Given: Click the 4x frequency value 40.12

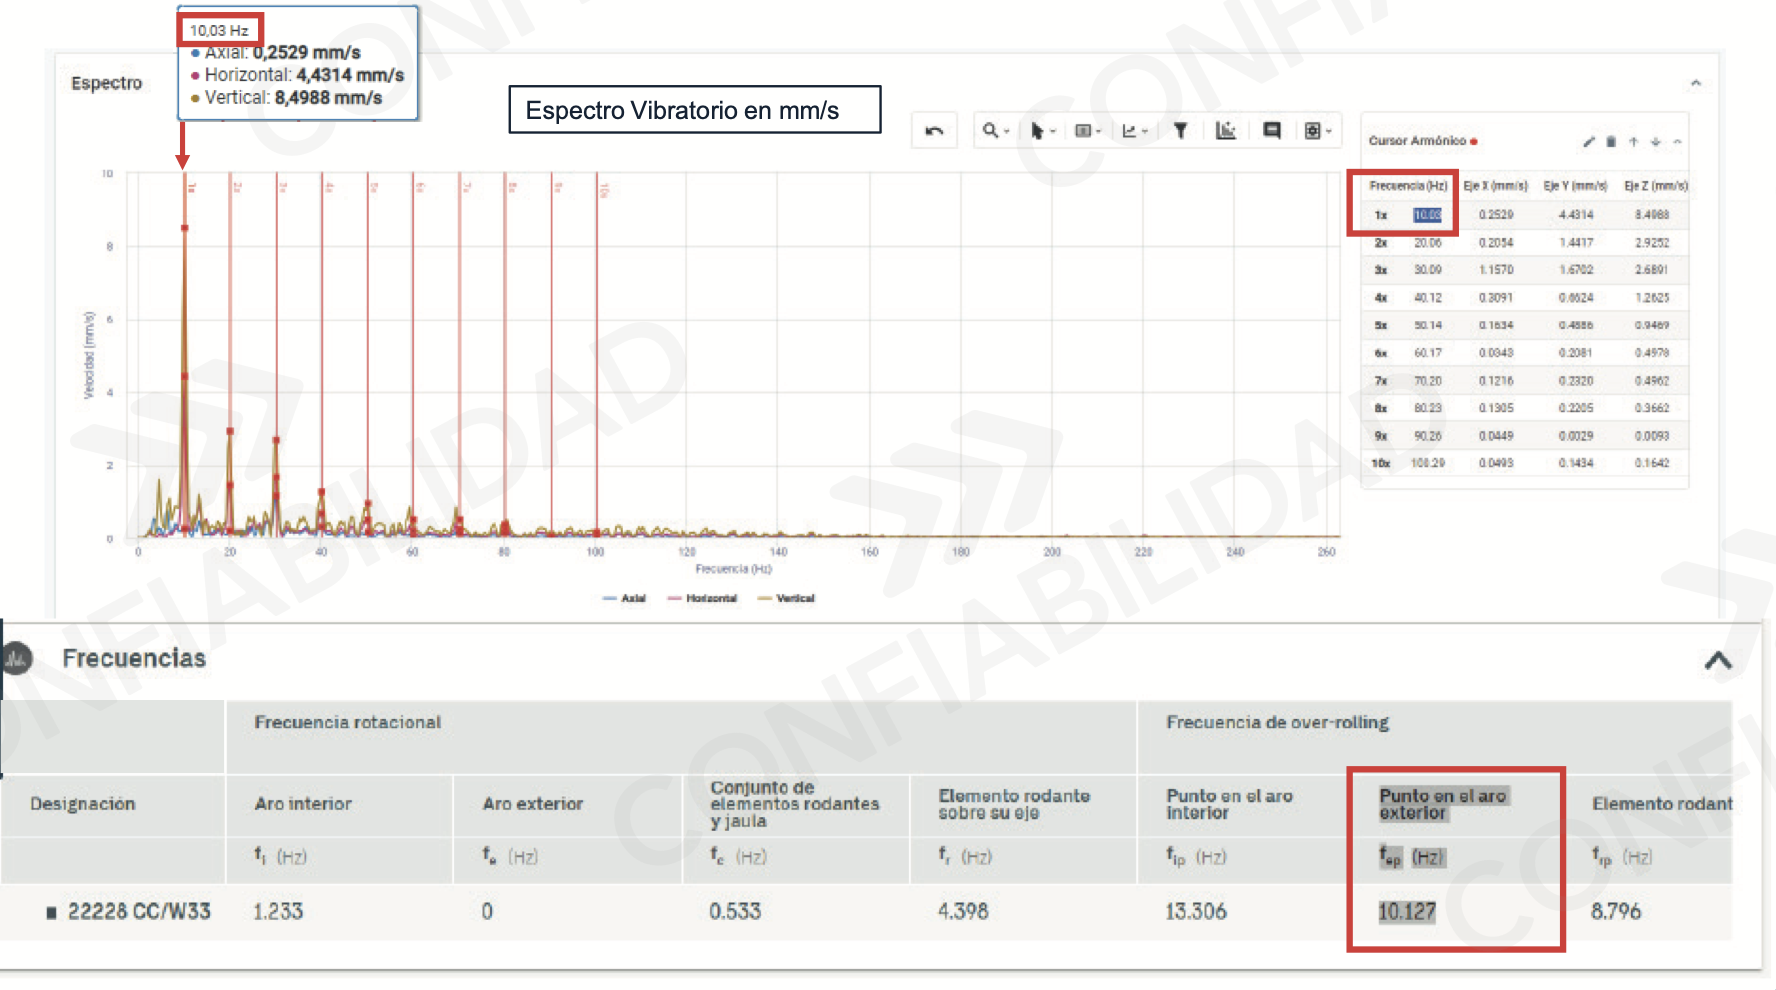Looking at the screenshot, I should click(x=1427, y=298).
